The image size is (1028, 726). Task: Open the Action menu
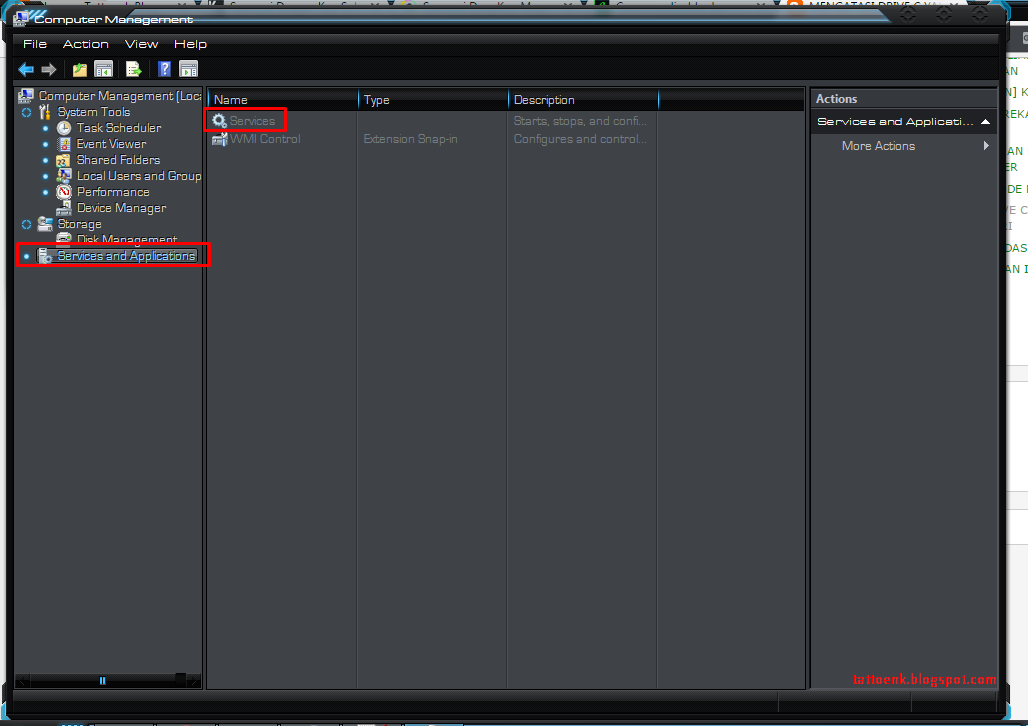point(85,43)
